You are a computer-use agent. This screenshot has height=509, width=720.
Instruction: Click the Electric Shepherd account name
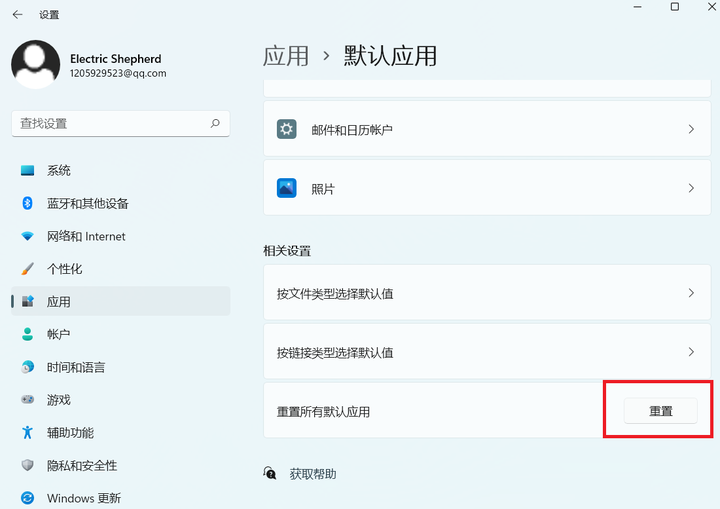coord(116,59)
